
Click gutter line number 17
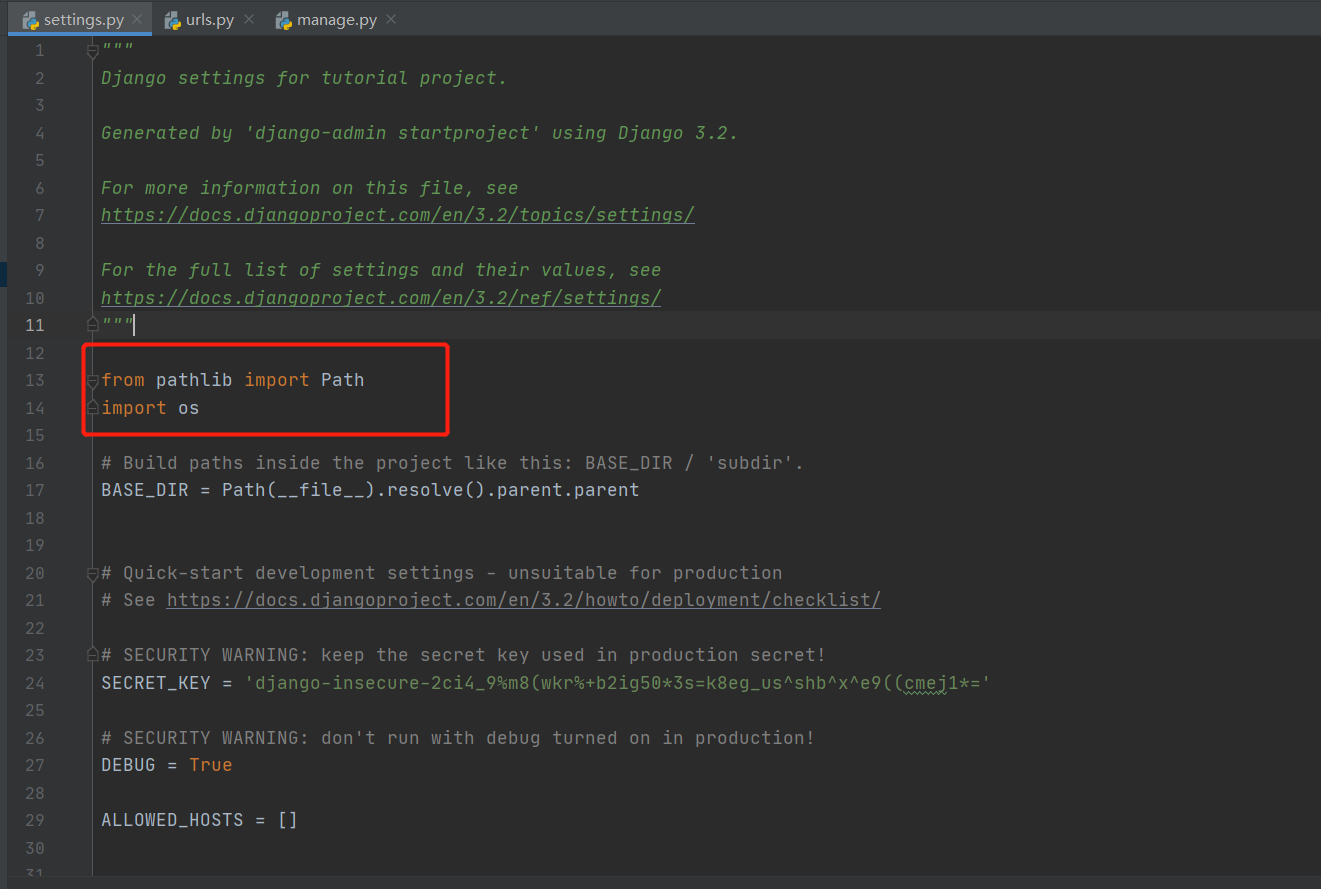(35, 490)
